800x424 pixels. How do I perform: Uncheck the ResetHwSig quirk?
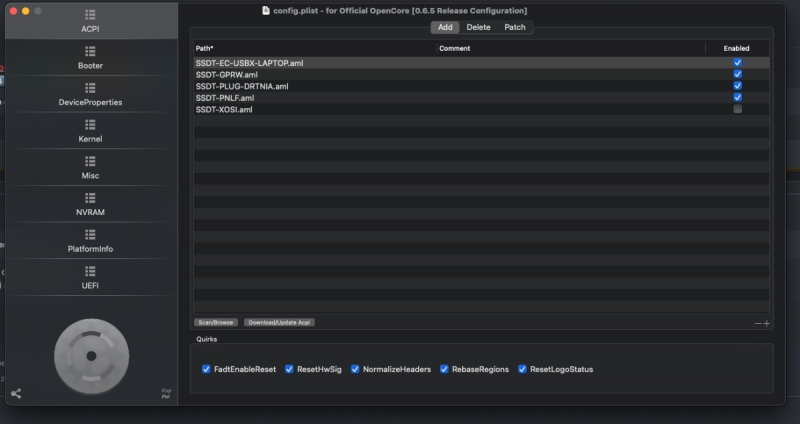point(289,369)
